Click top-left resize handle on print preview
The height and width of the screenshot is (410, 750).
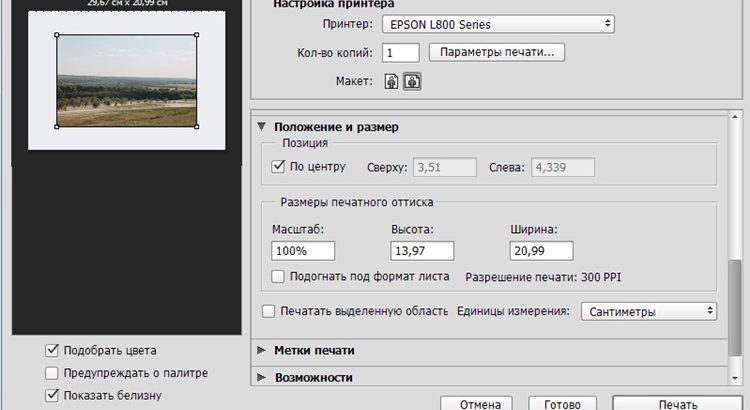[56, 35]
